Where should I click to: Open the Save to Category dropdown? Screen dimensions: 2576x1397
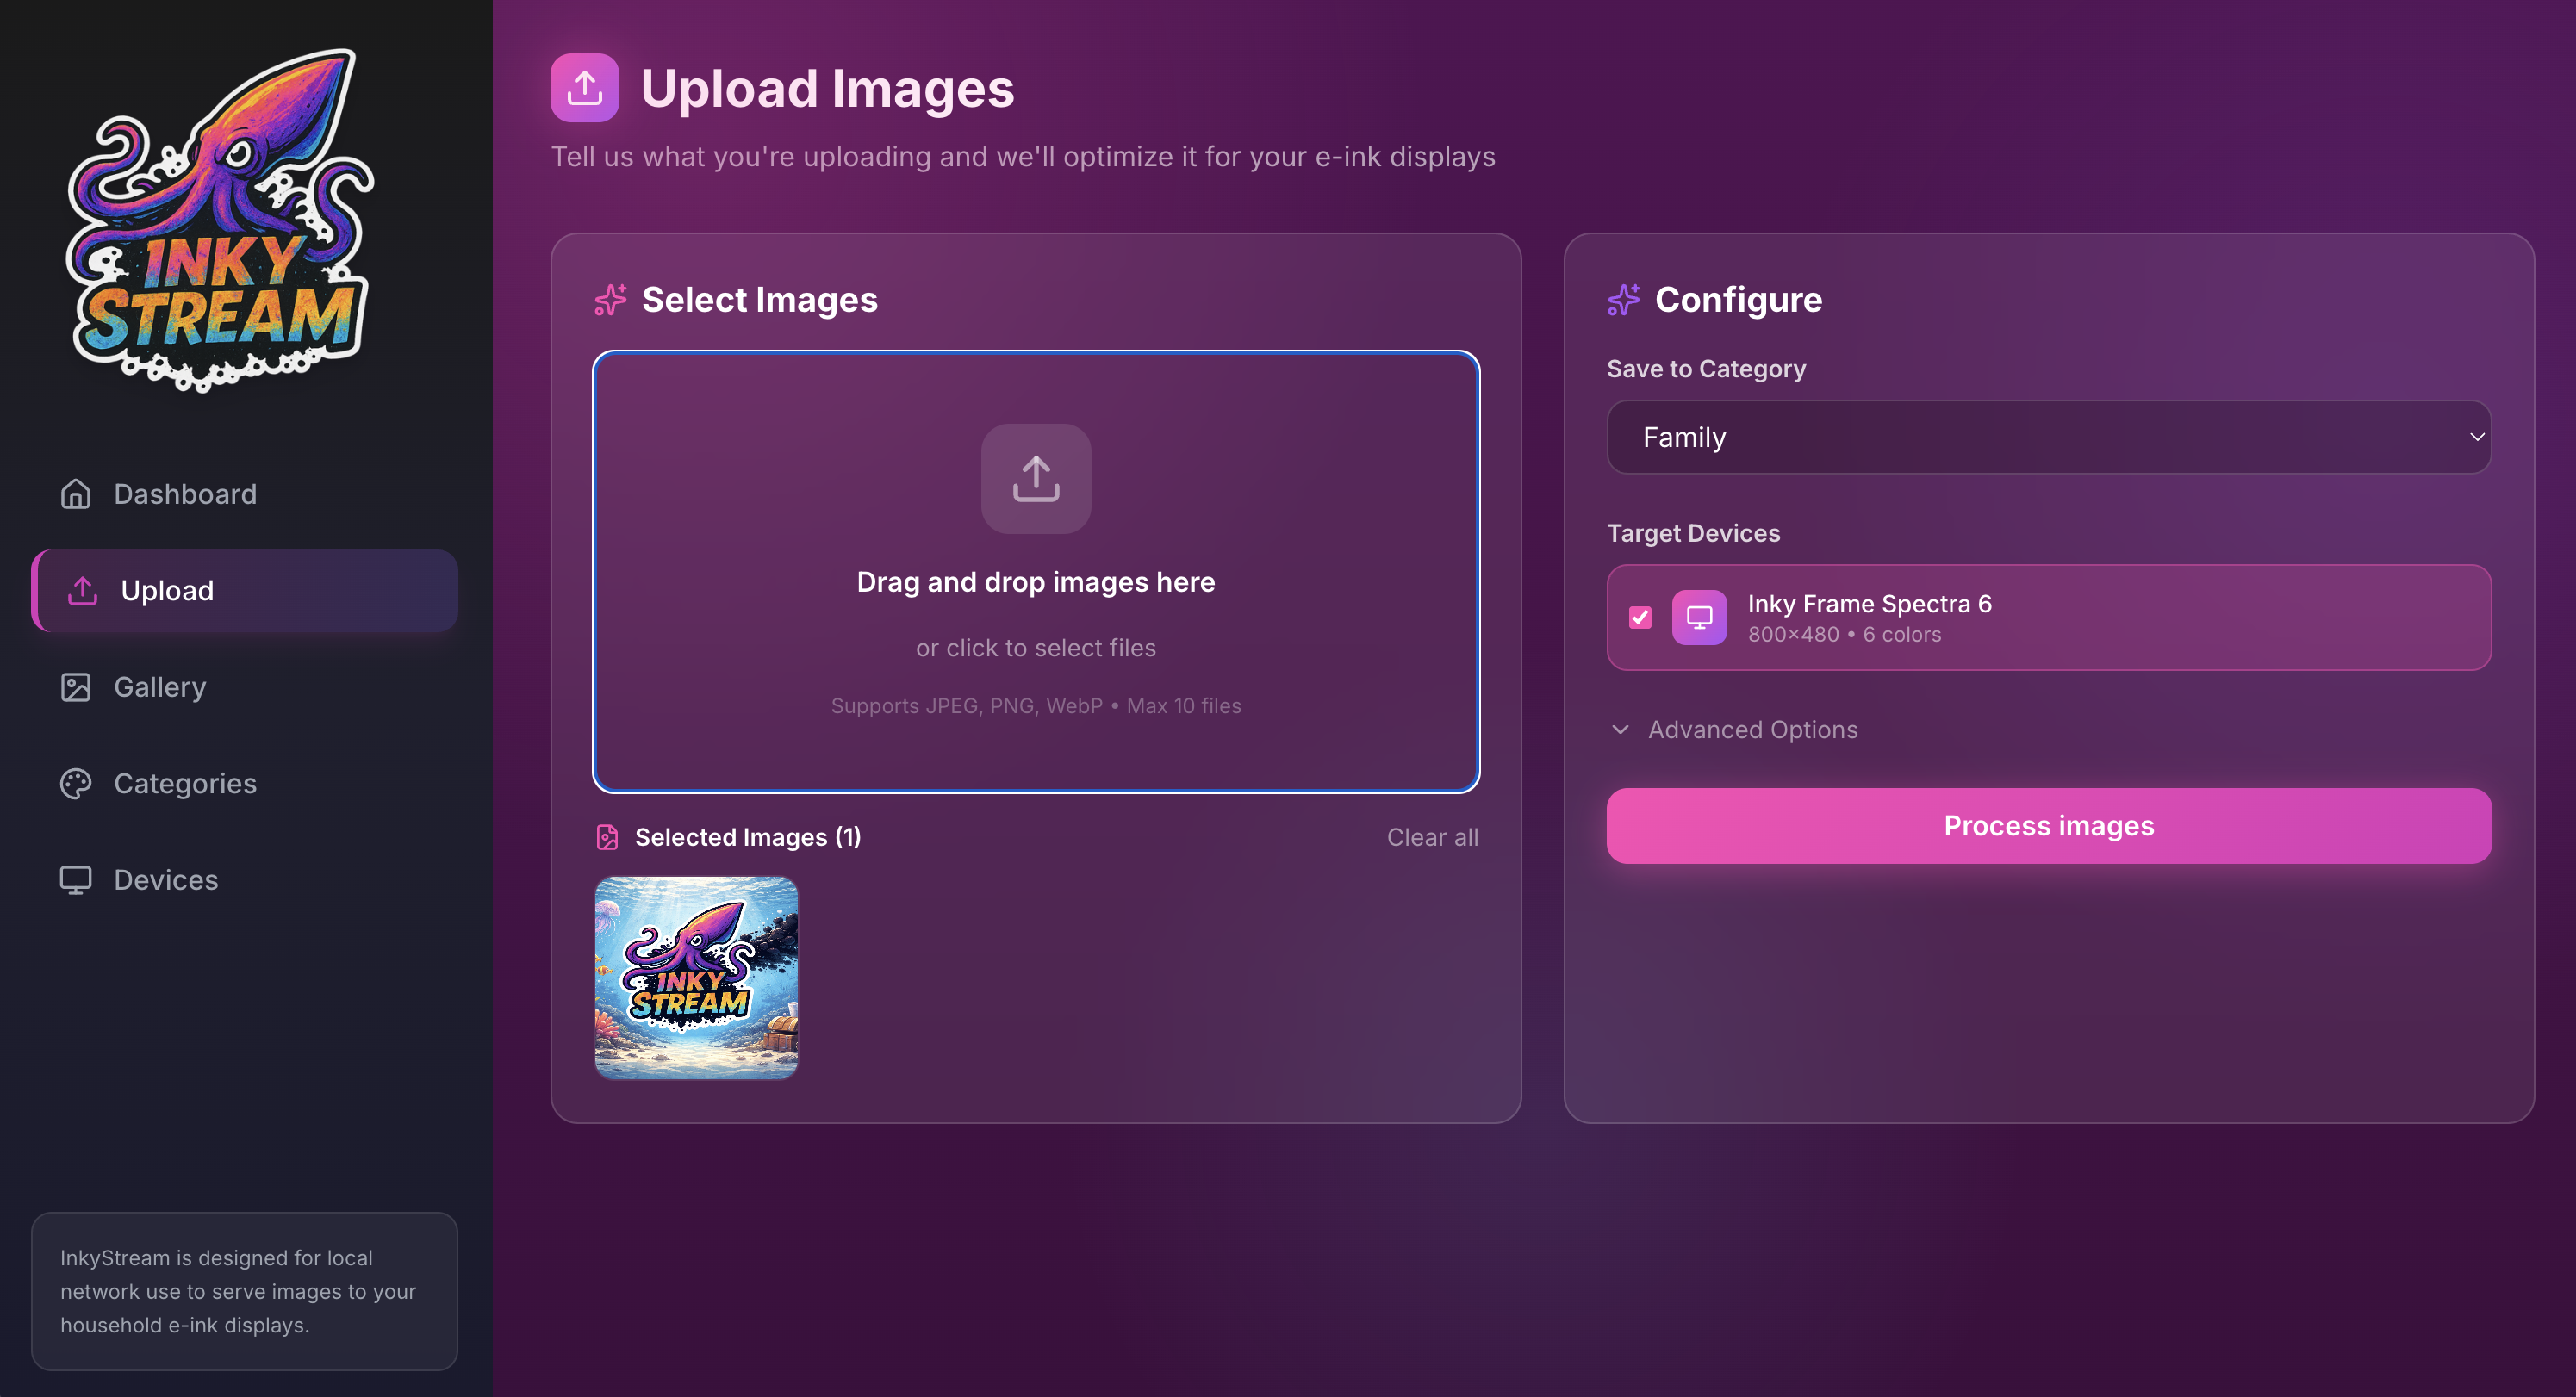click(x=2048, y=437)
